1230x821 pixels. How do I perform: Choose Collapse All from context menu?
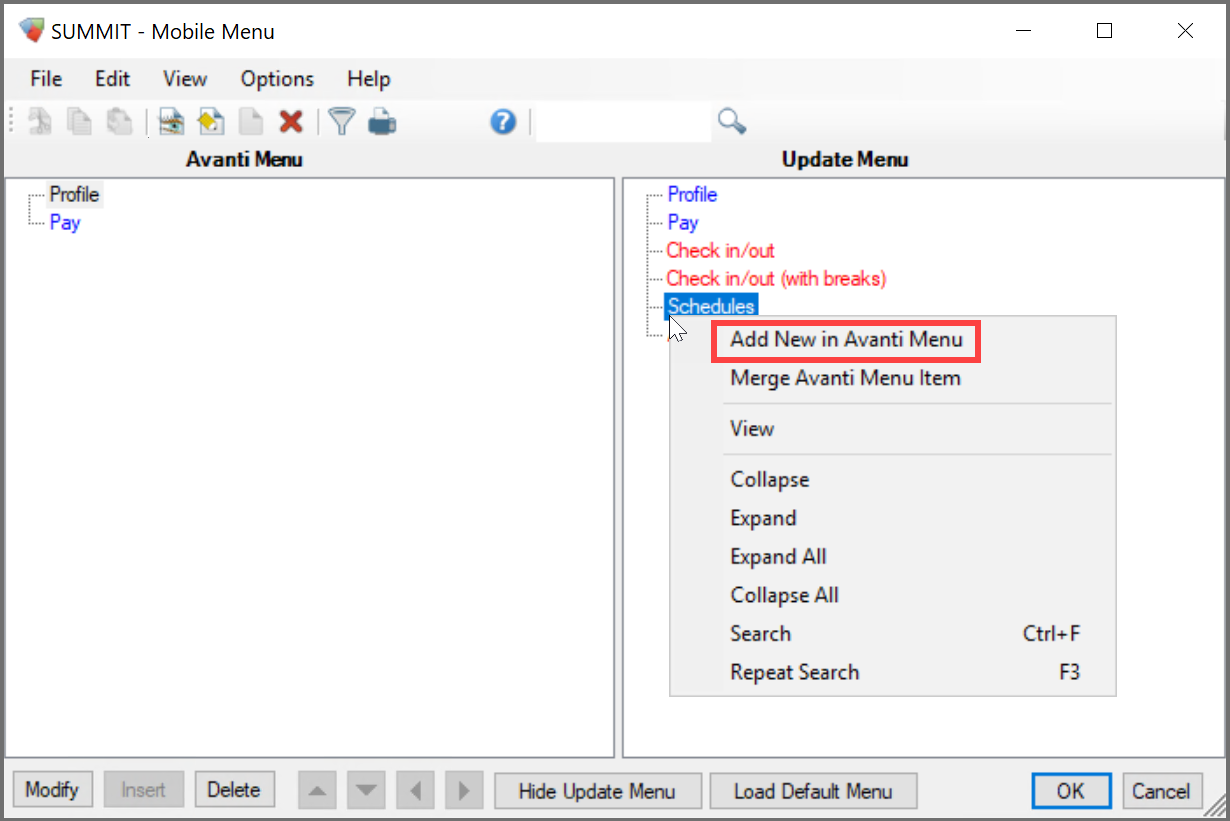click(784, 595)
